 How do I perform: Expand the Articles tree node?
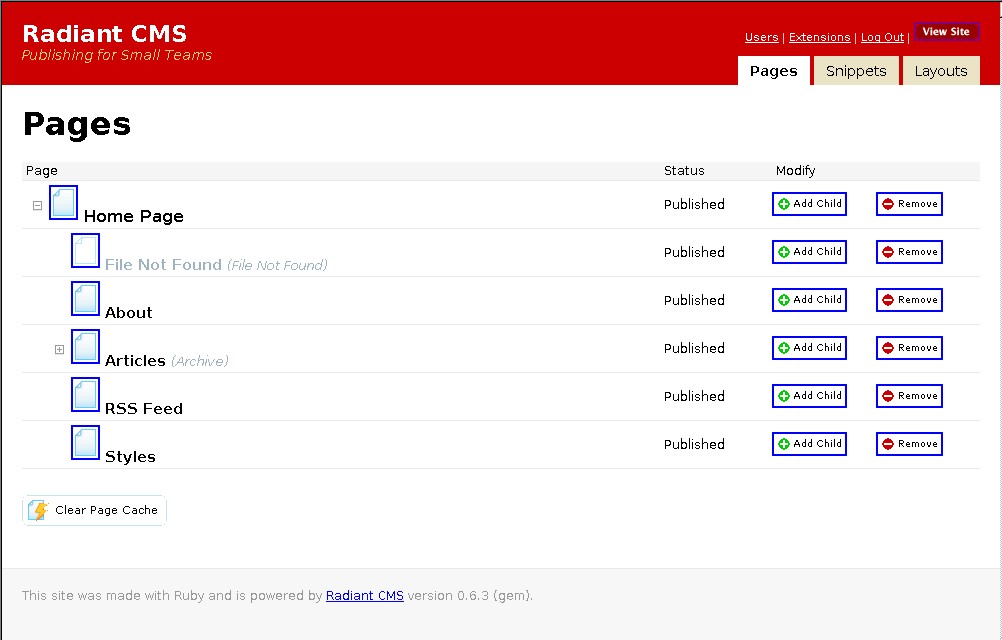(59, 349)
